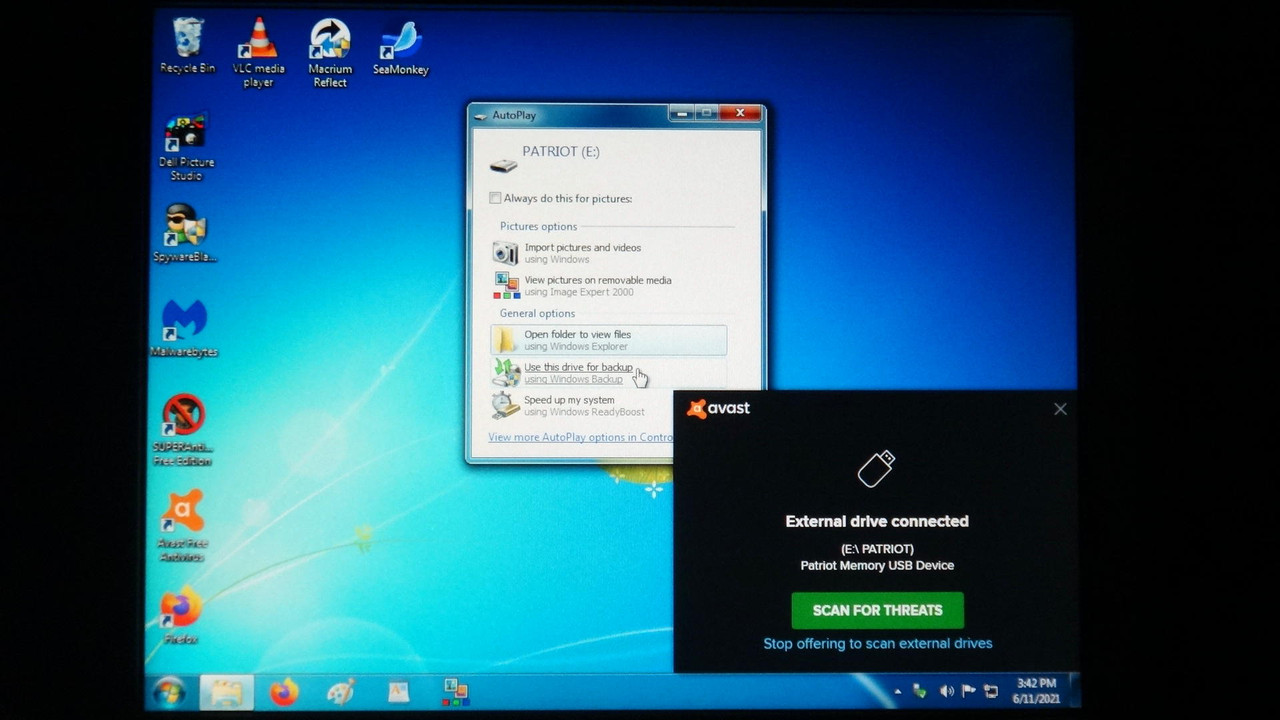Click the USB drive icon in Avast popup
This screenshot has height=720, width=1280.
(x=877, y=469)
